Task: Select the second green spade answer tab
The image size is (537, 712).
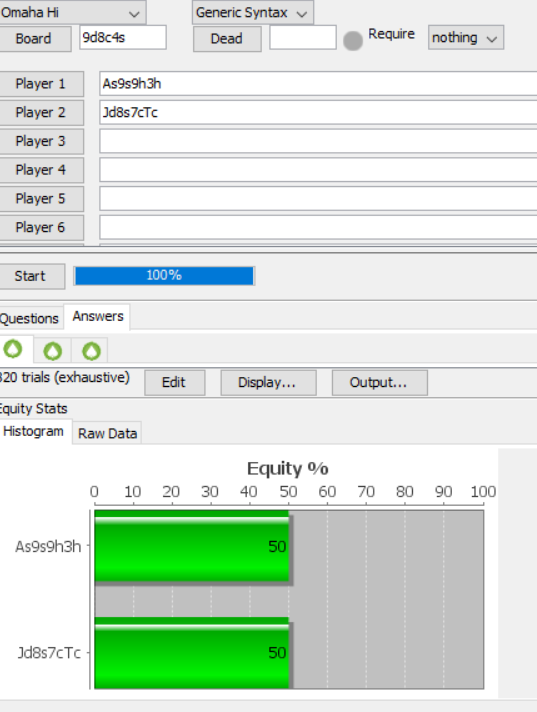Action: click(52, 351)
